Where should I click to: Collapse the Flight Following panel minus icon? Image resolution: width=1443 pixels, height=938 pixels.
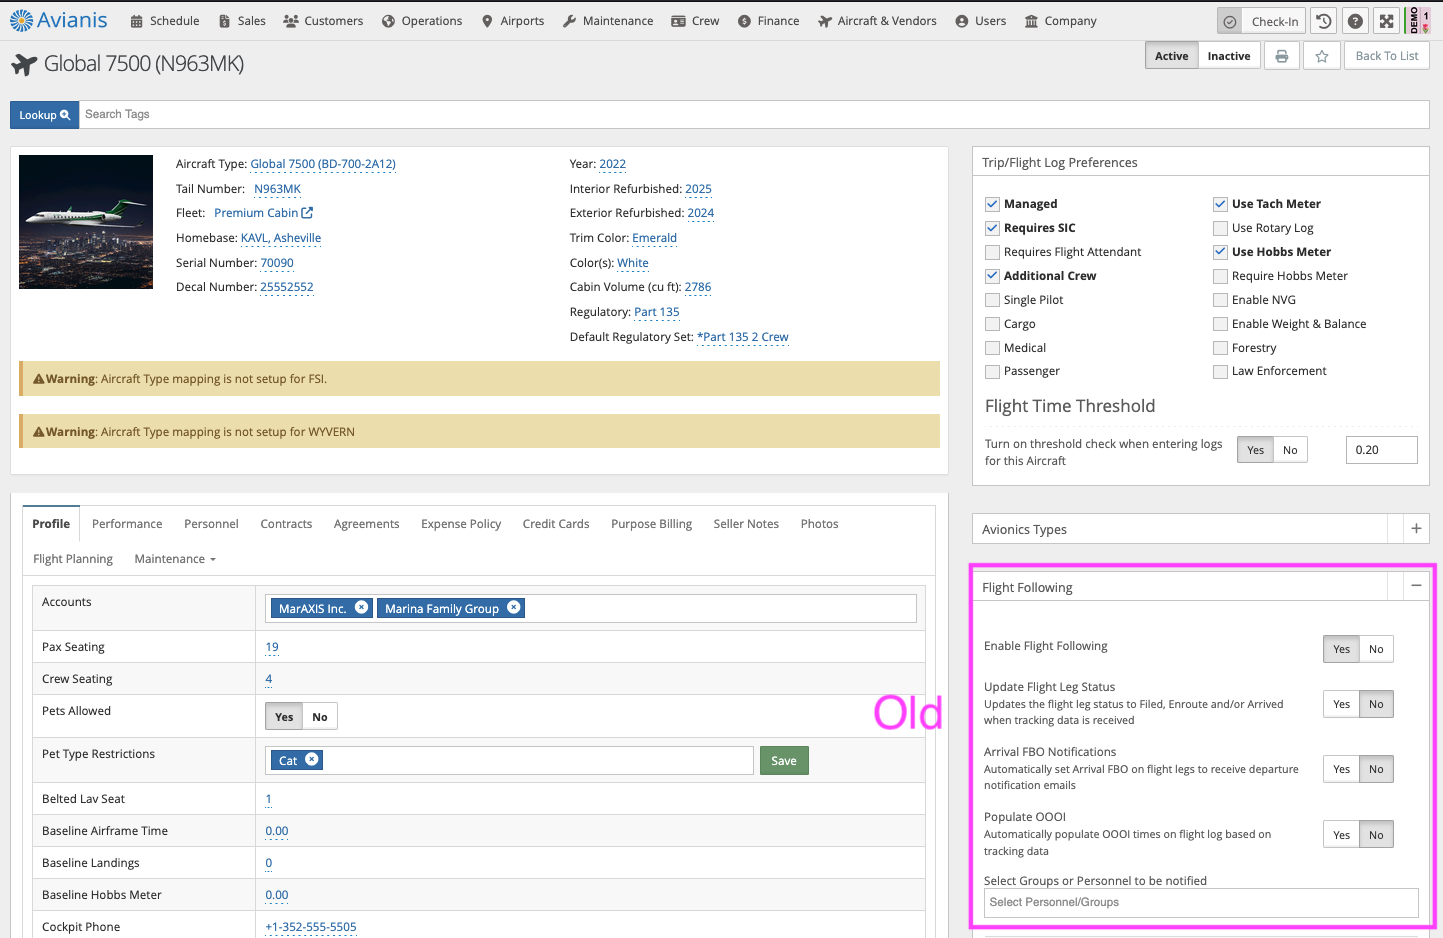coord(1416,587)
